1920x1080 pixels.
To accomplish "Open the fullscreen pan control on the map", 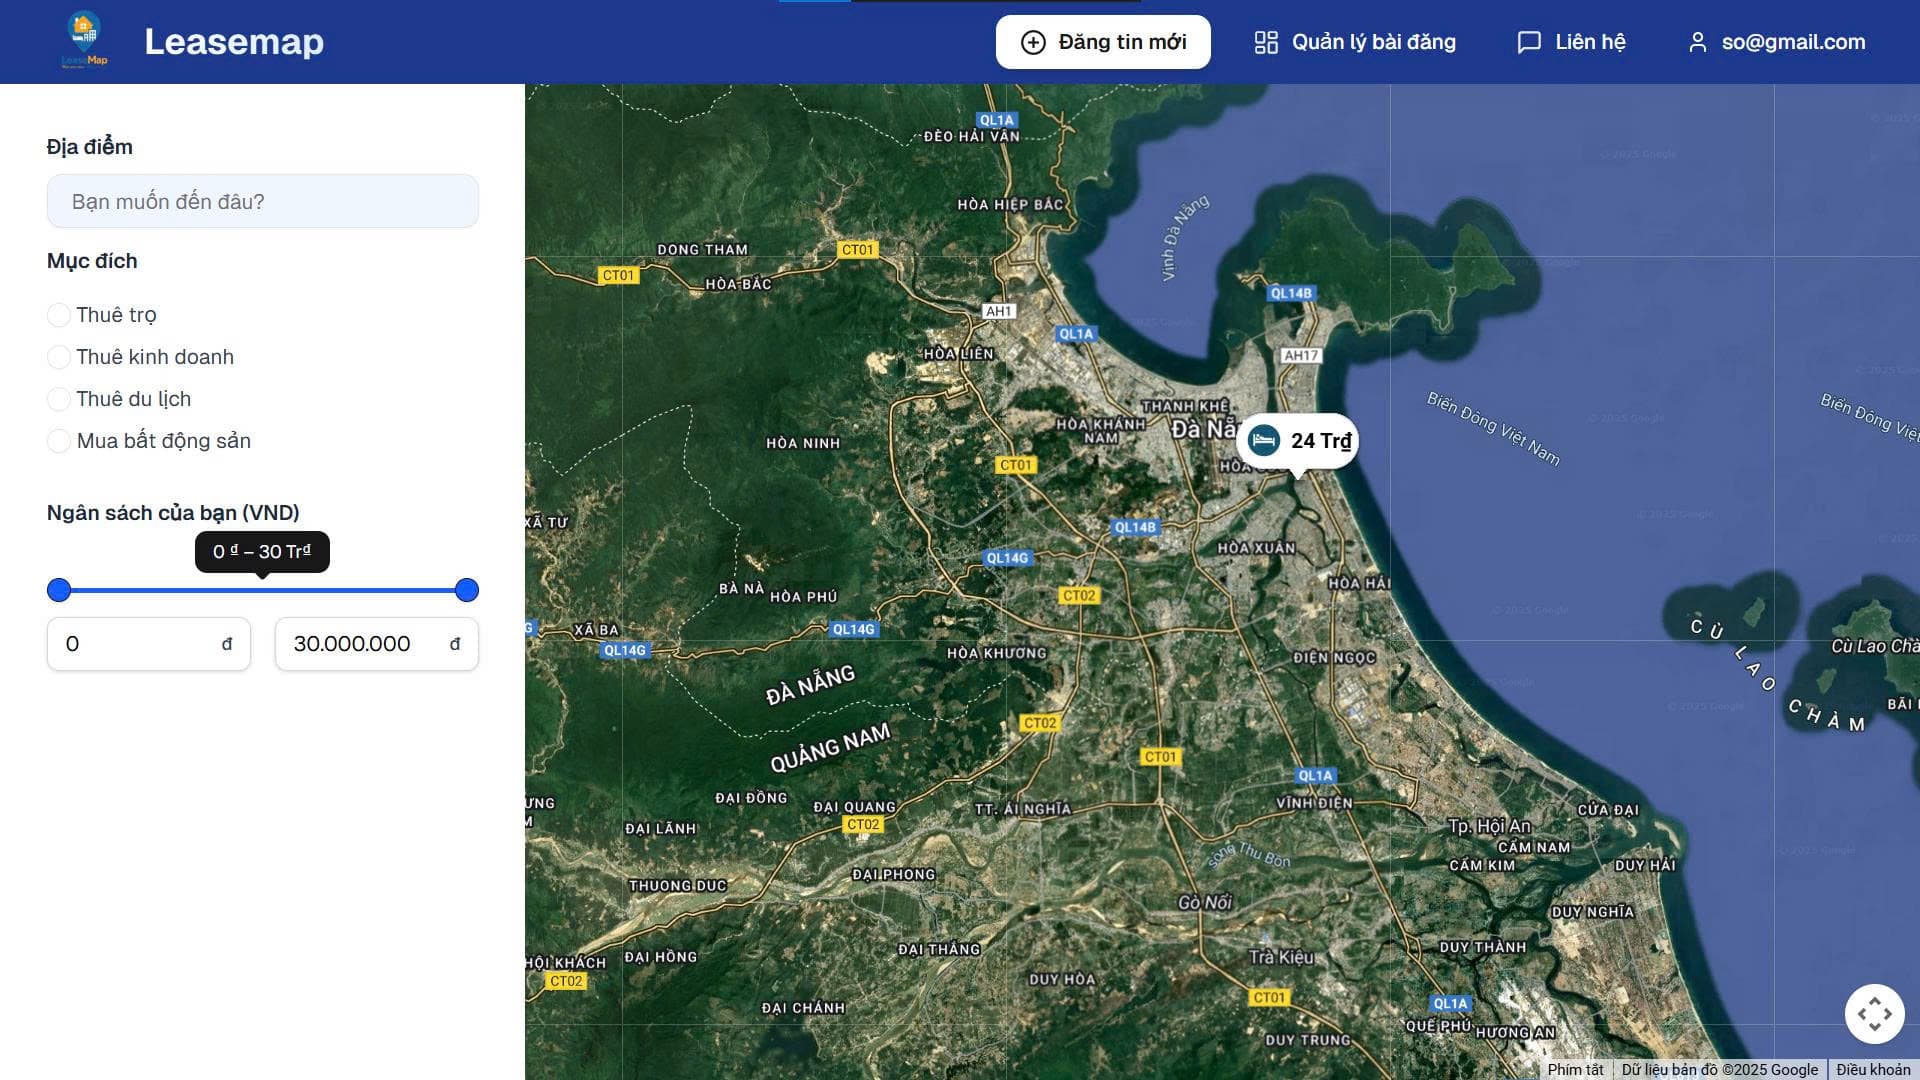I will (1874, 1013).
